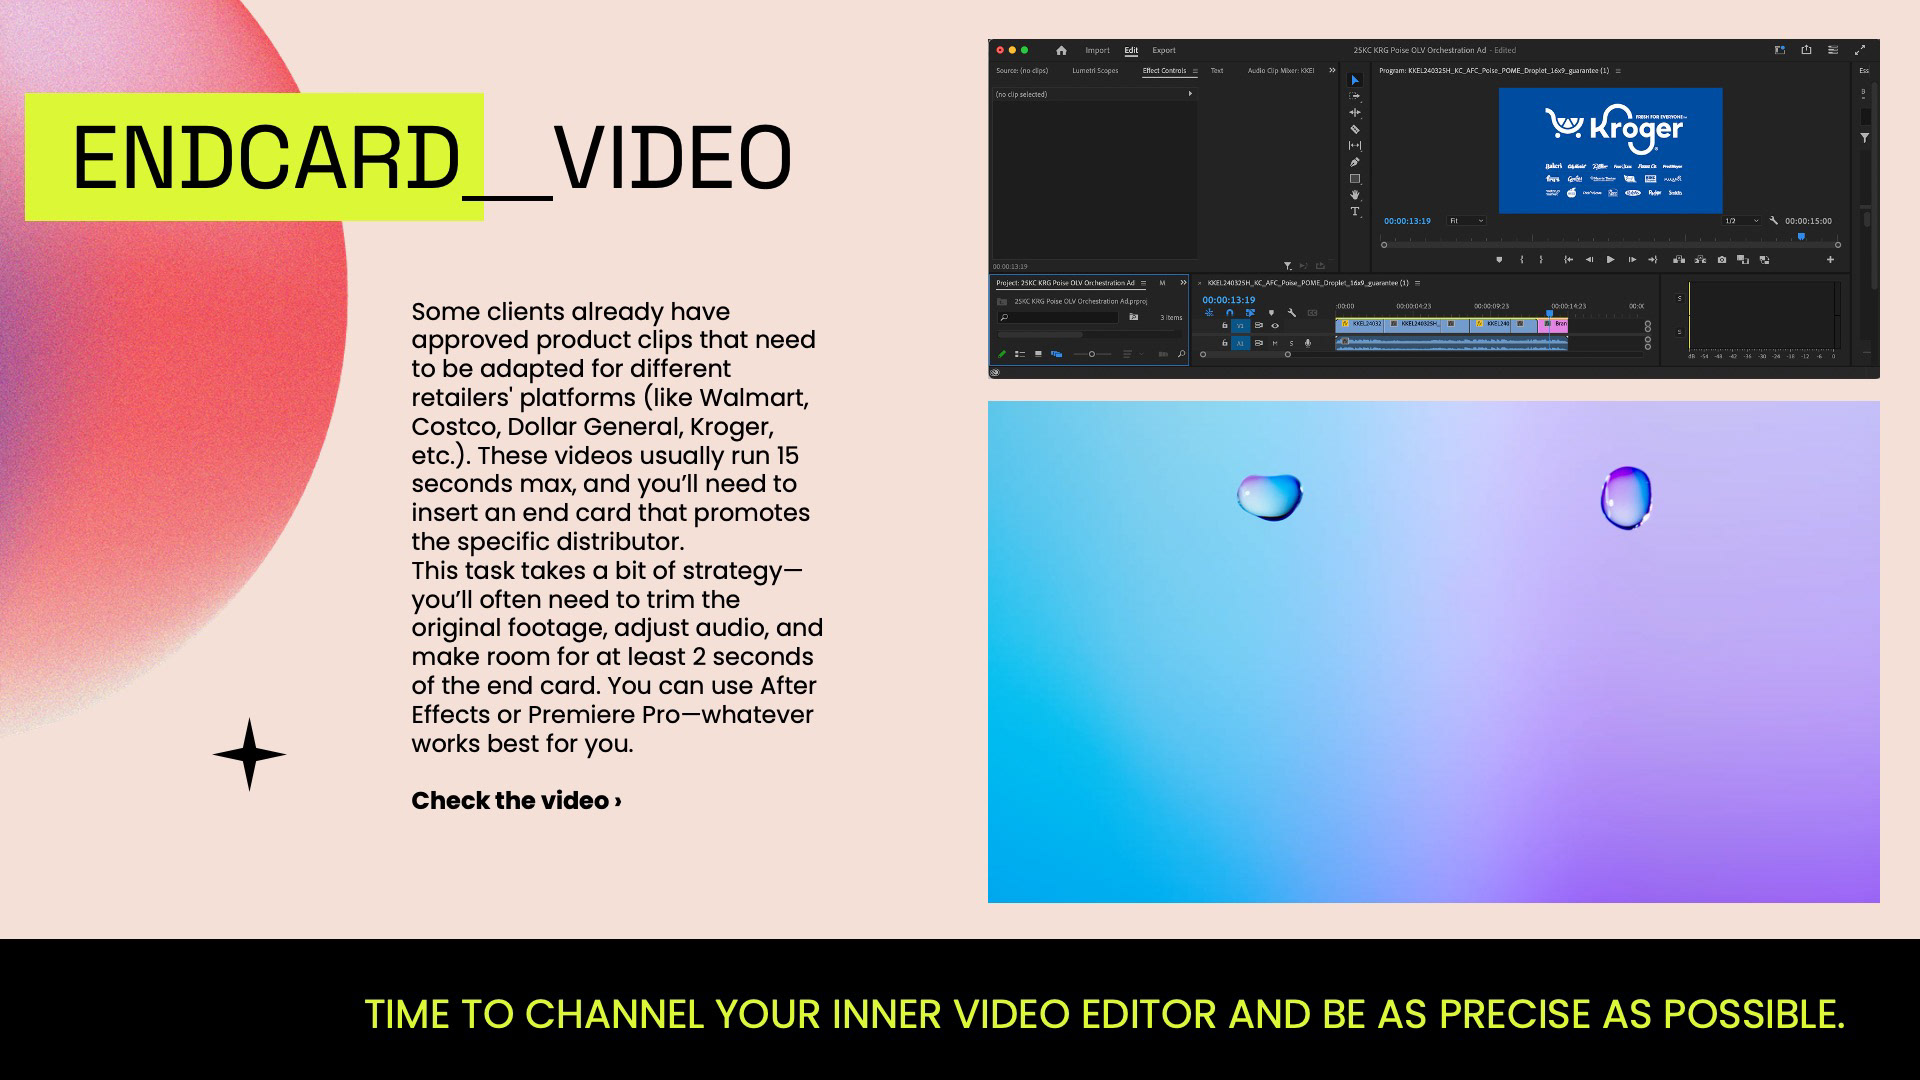The height and width of the screenshot is (1080, 1920).
Task: Open Program monitor panel menu
Action: pyautogui.click(x=1618, y=71)
